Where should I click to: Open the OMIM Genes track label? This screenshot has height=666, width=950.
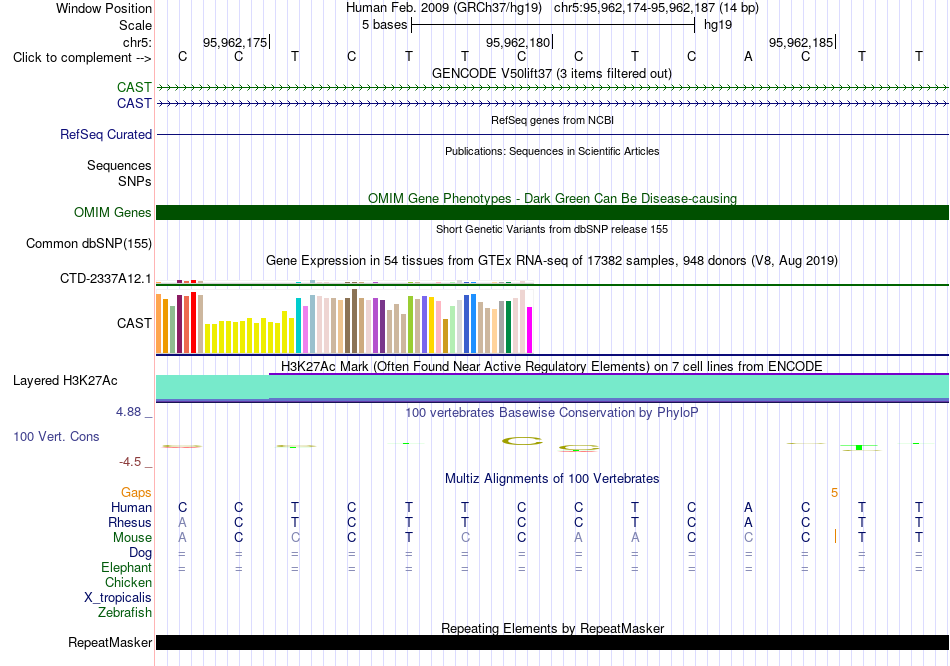pos(112,212)
